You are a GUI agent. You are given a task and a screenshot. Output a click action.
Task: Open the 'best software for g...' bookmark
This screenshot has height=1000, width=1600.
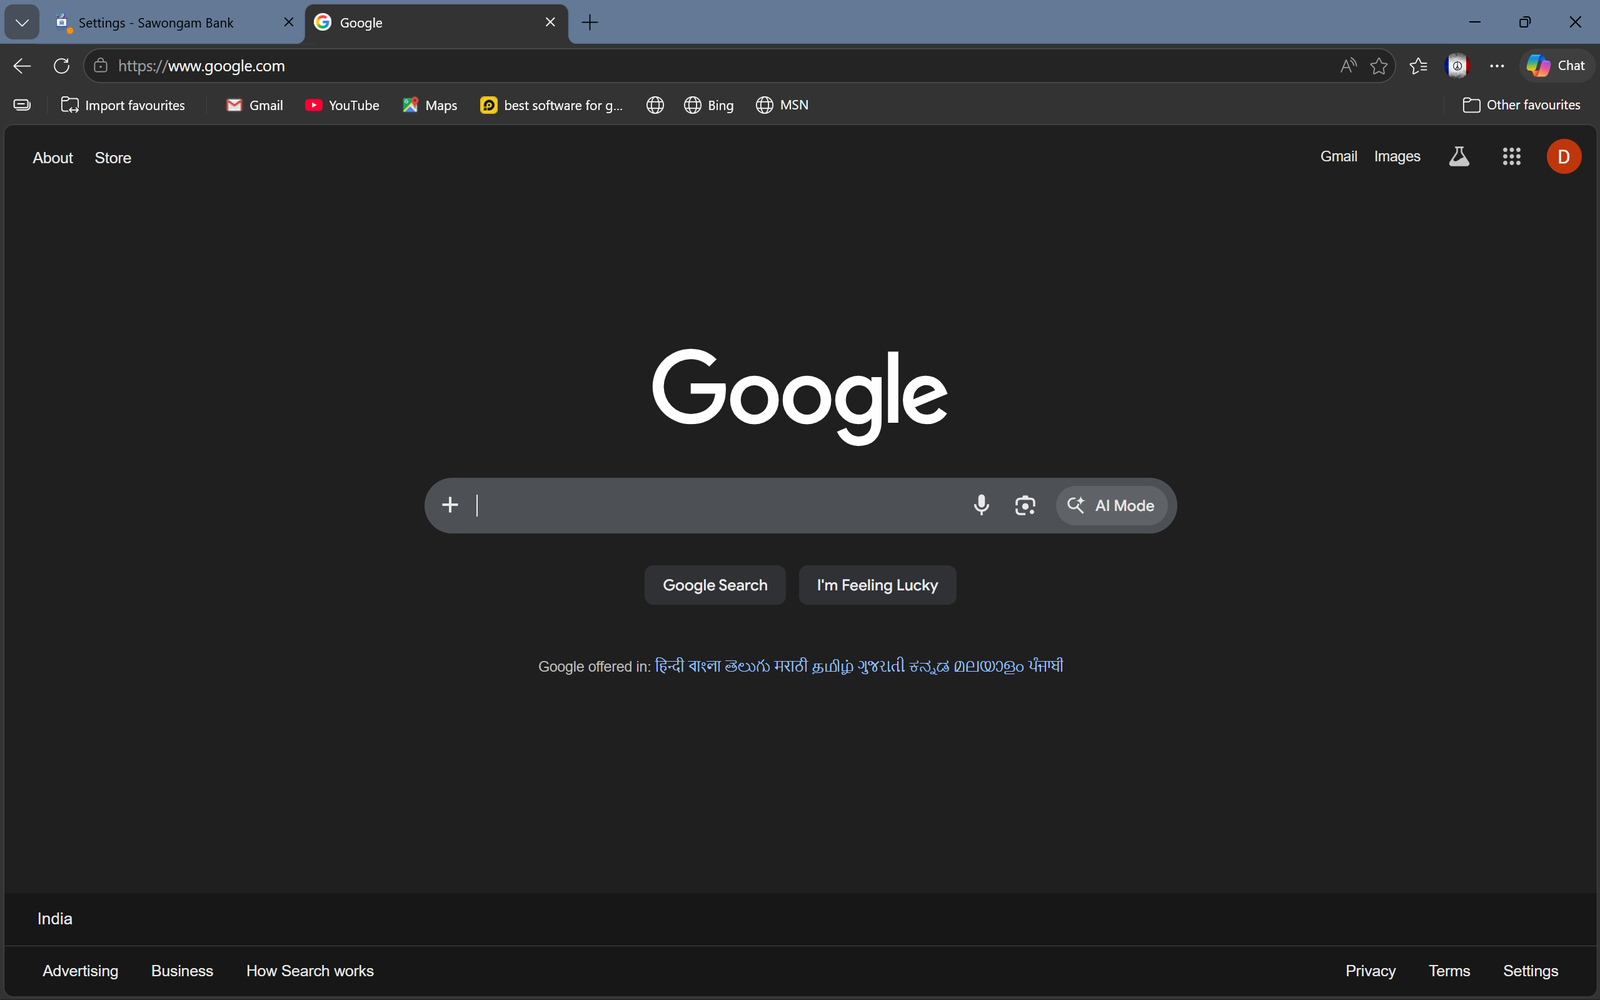click(x=551, y=105)
